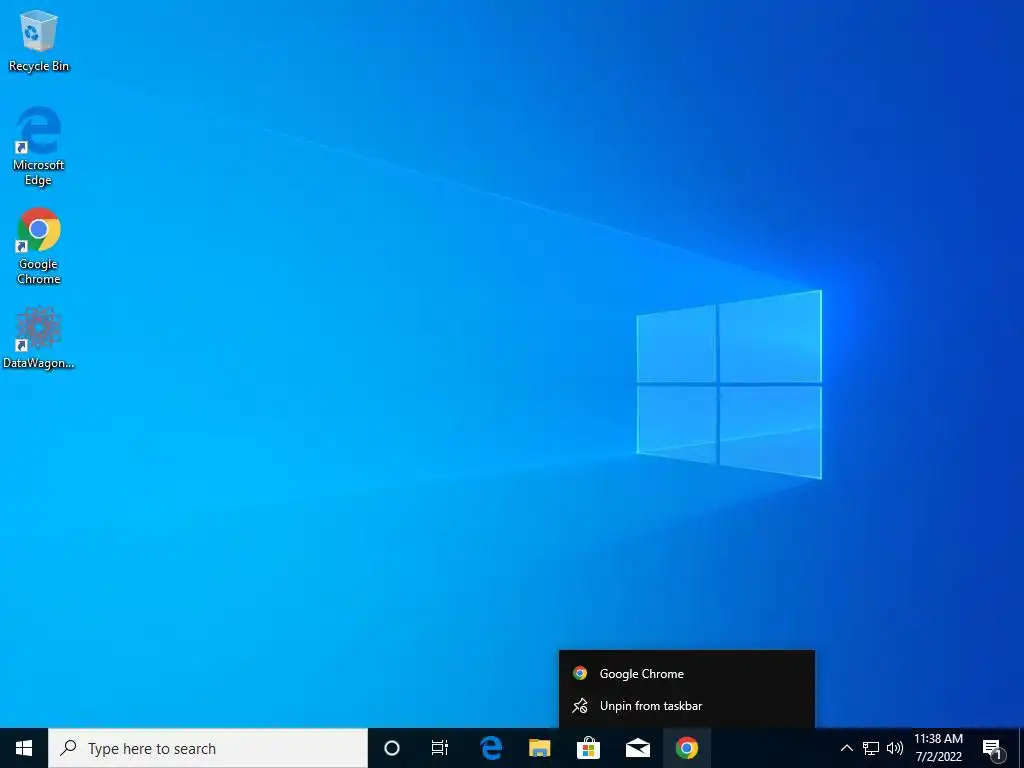Select the Microsoft Edge desktop shortcut
This screenshot has height=768, width=1024.
[39, 146]
